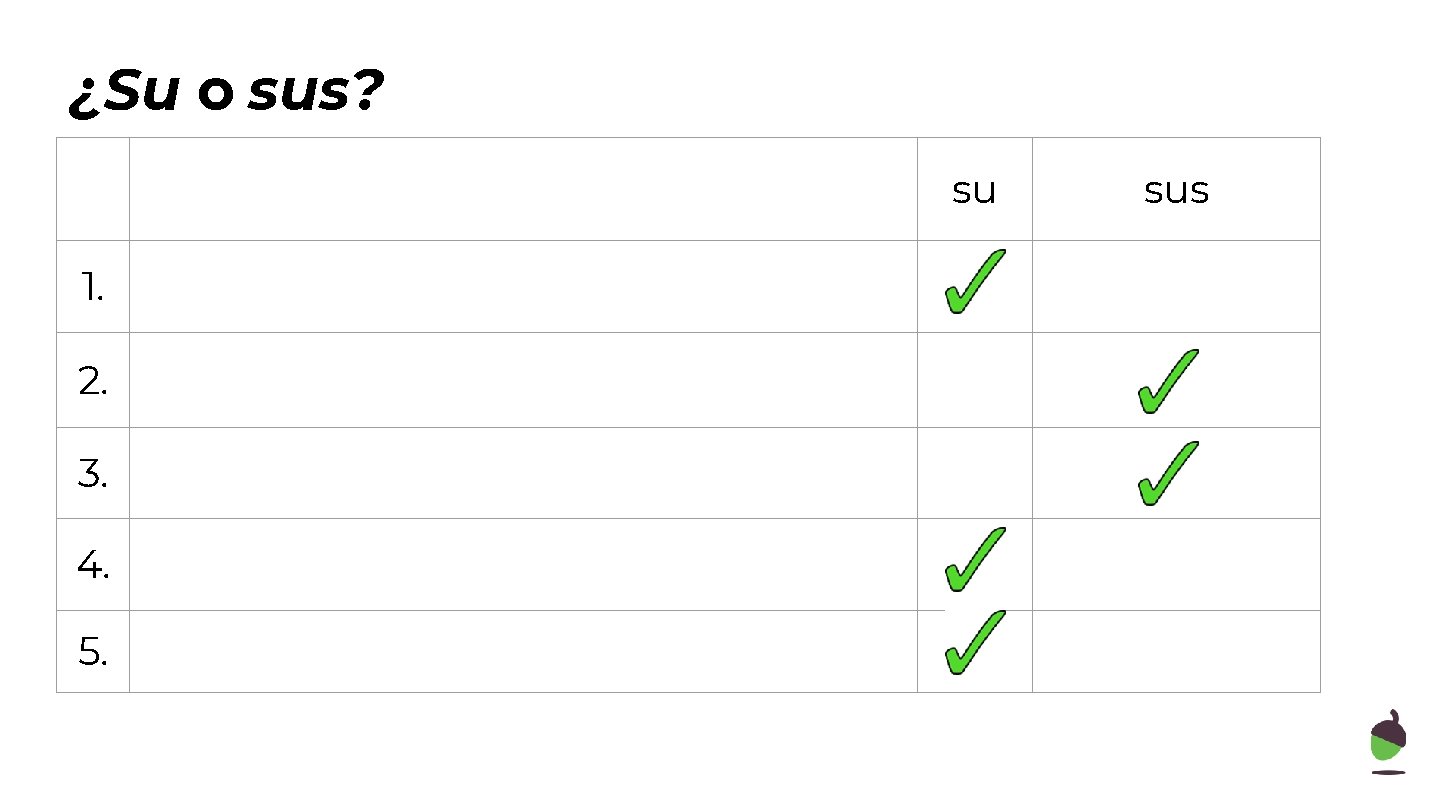Click the green check mark in row 1
1440x810 pixels.
(x=974, y=283)
